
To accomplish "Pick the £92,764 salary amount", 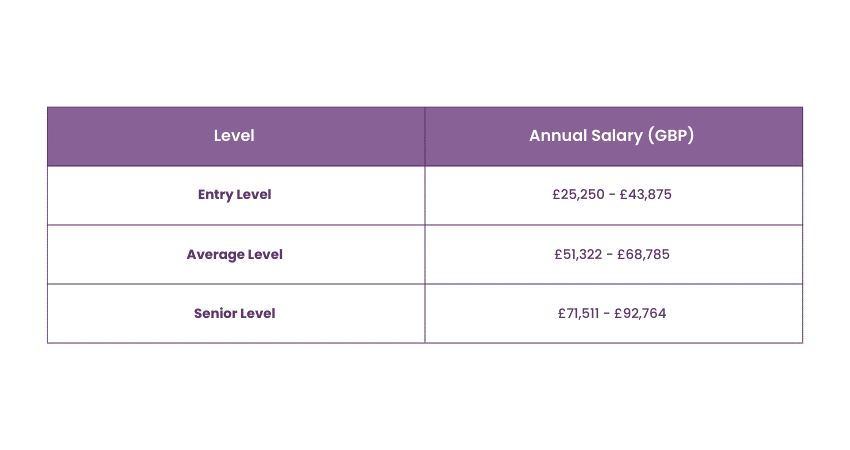I will click(642, 313).
